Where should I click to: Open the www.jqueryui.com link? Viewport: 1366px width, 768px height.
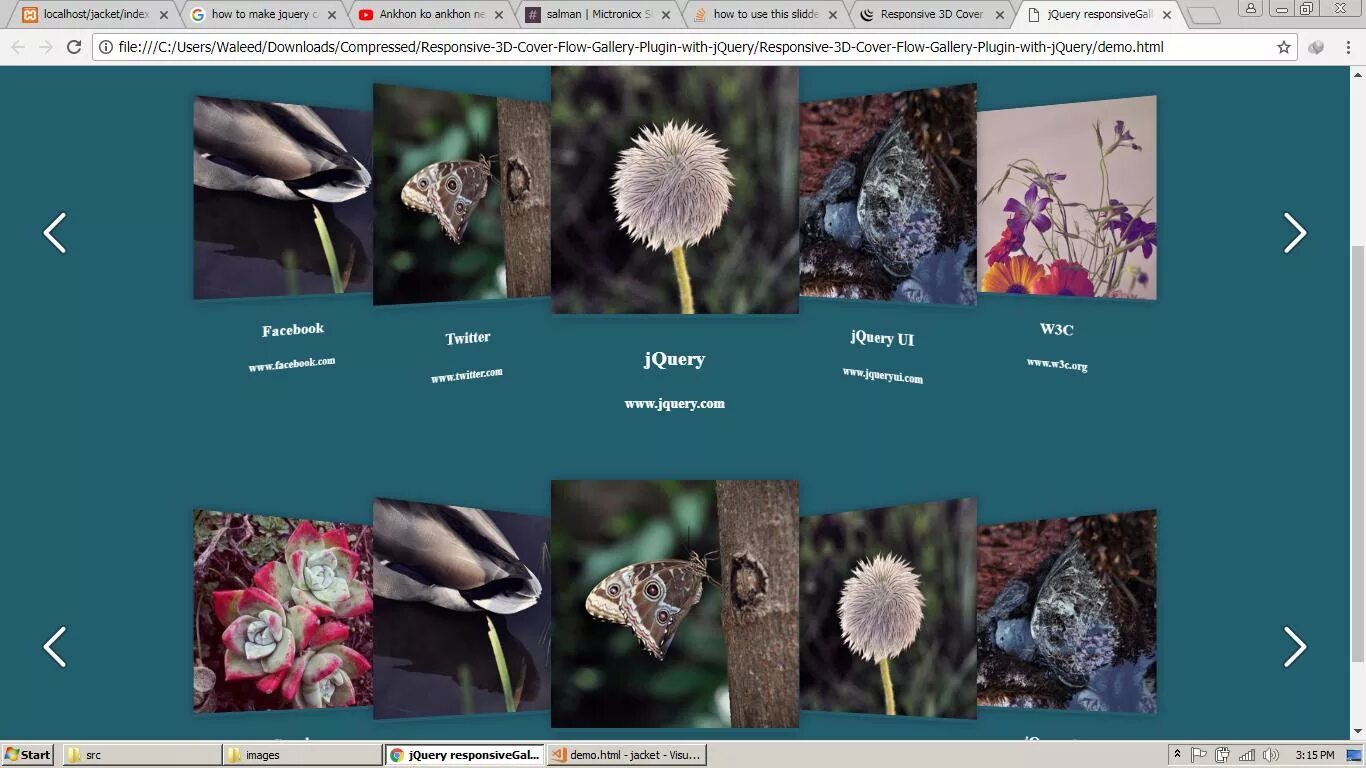(x=882, y=375)
